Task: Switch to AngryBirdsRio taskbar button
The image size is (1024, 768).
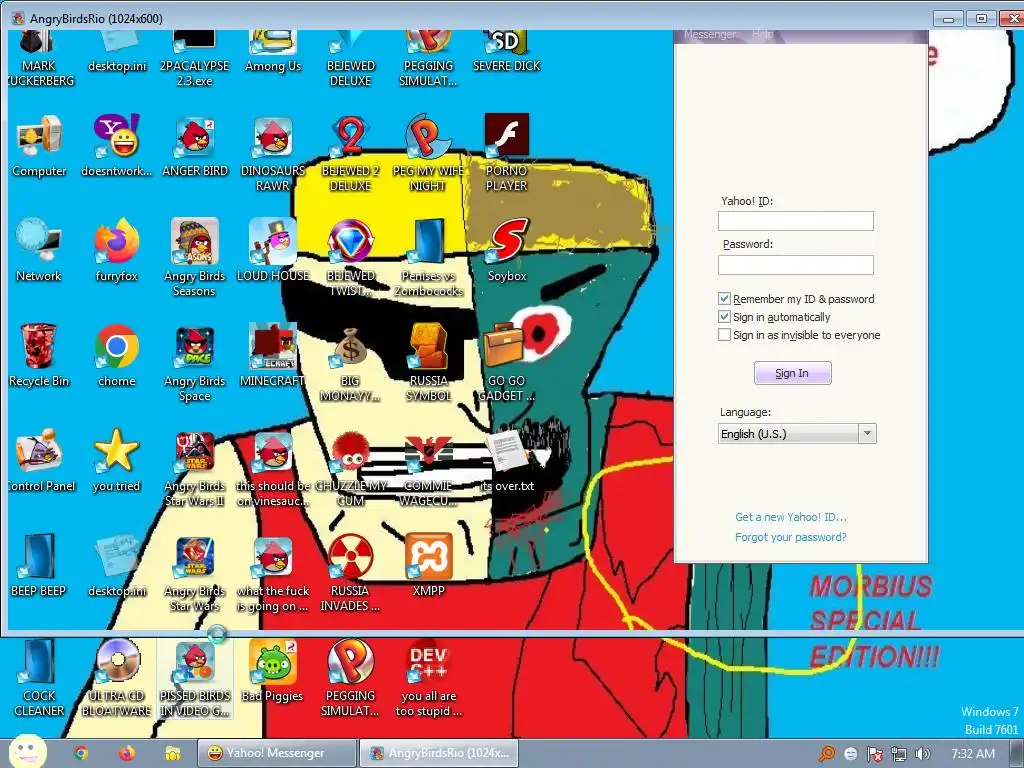Action: click(440, 753)
